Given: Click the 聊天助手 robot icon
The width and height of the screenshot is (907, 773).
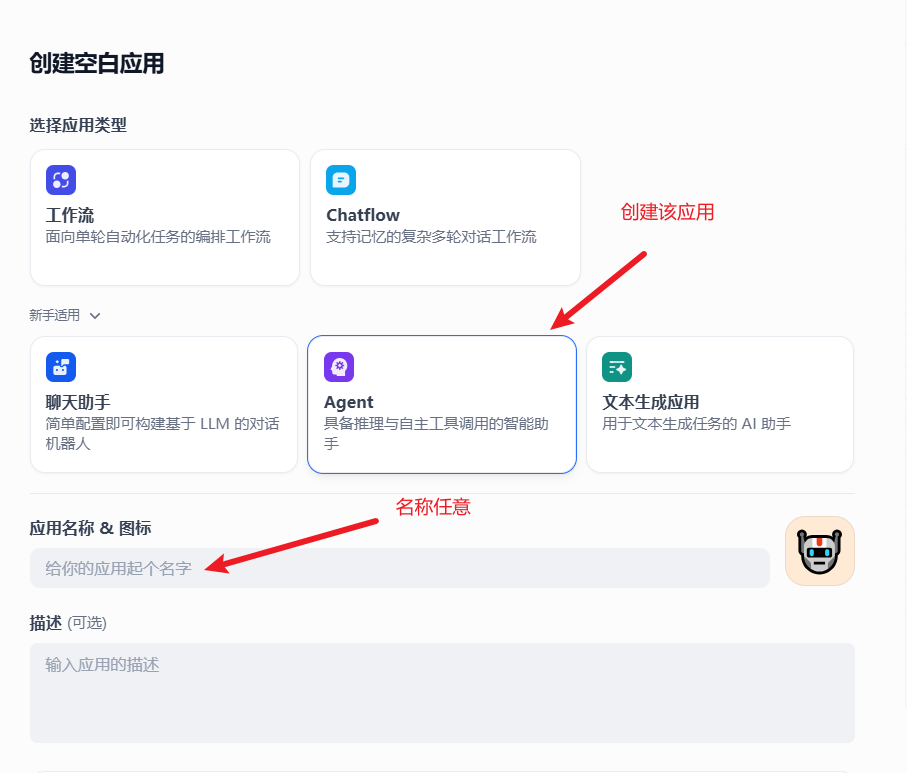Looking at the screenshot, I should (61, 367).
